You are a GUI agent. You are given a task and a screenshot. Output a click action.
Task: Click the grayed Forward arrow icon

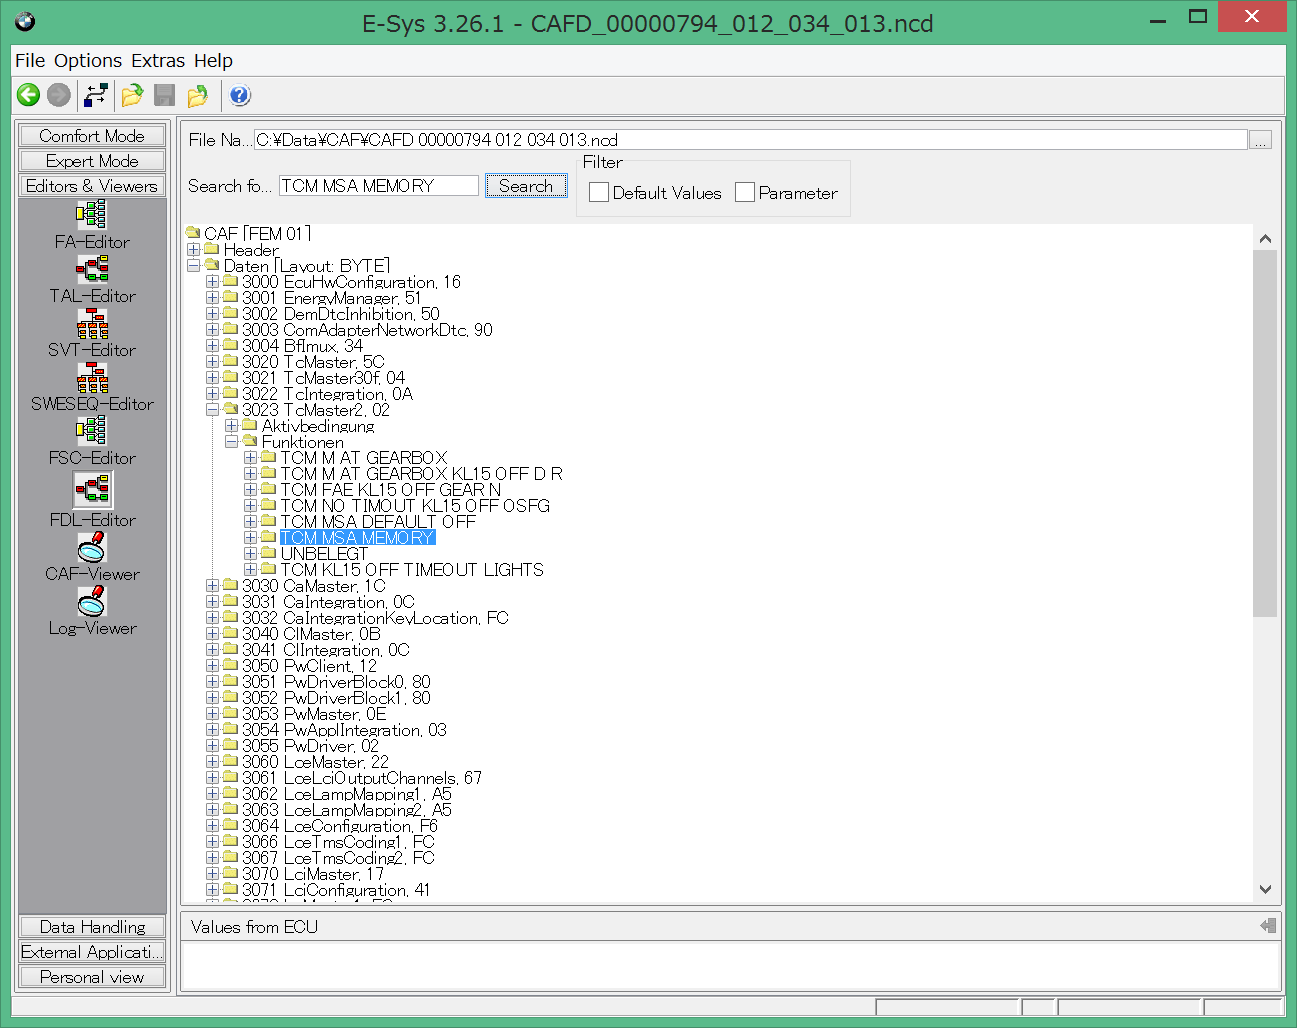pos(59,95)
